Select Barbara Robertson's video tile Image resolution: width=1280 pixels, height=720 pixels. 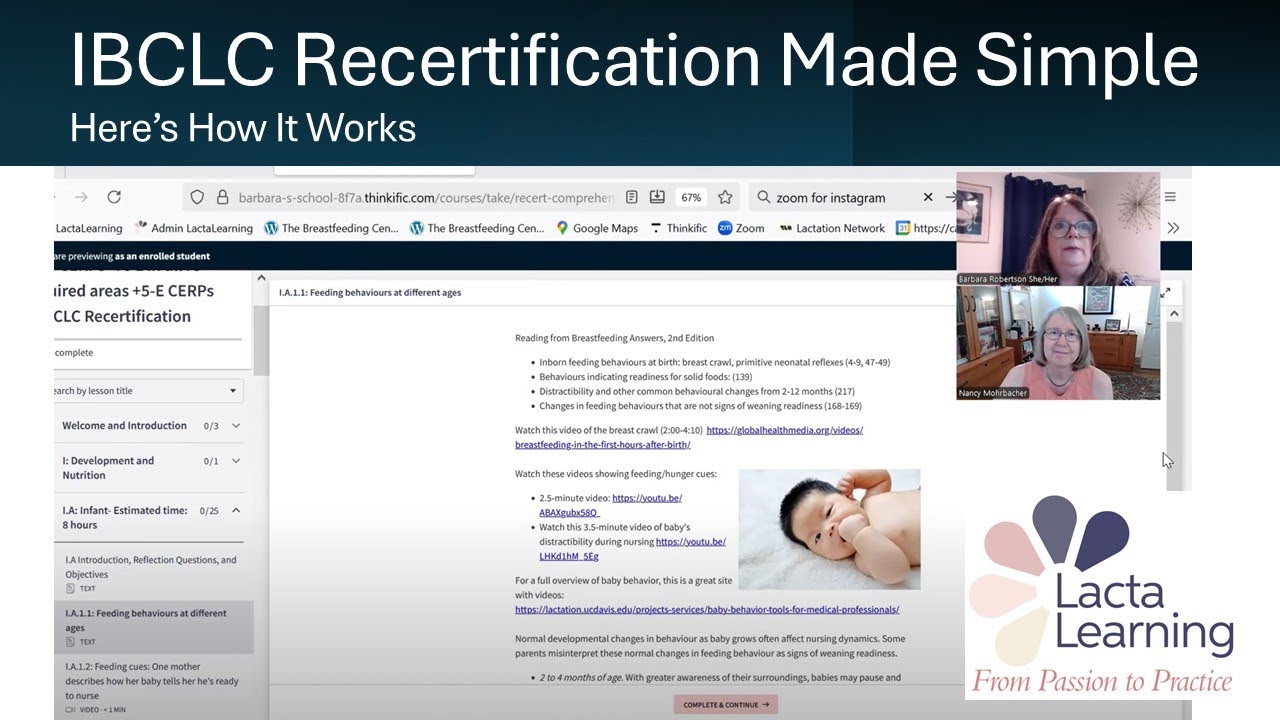1058,229
